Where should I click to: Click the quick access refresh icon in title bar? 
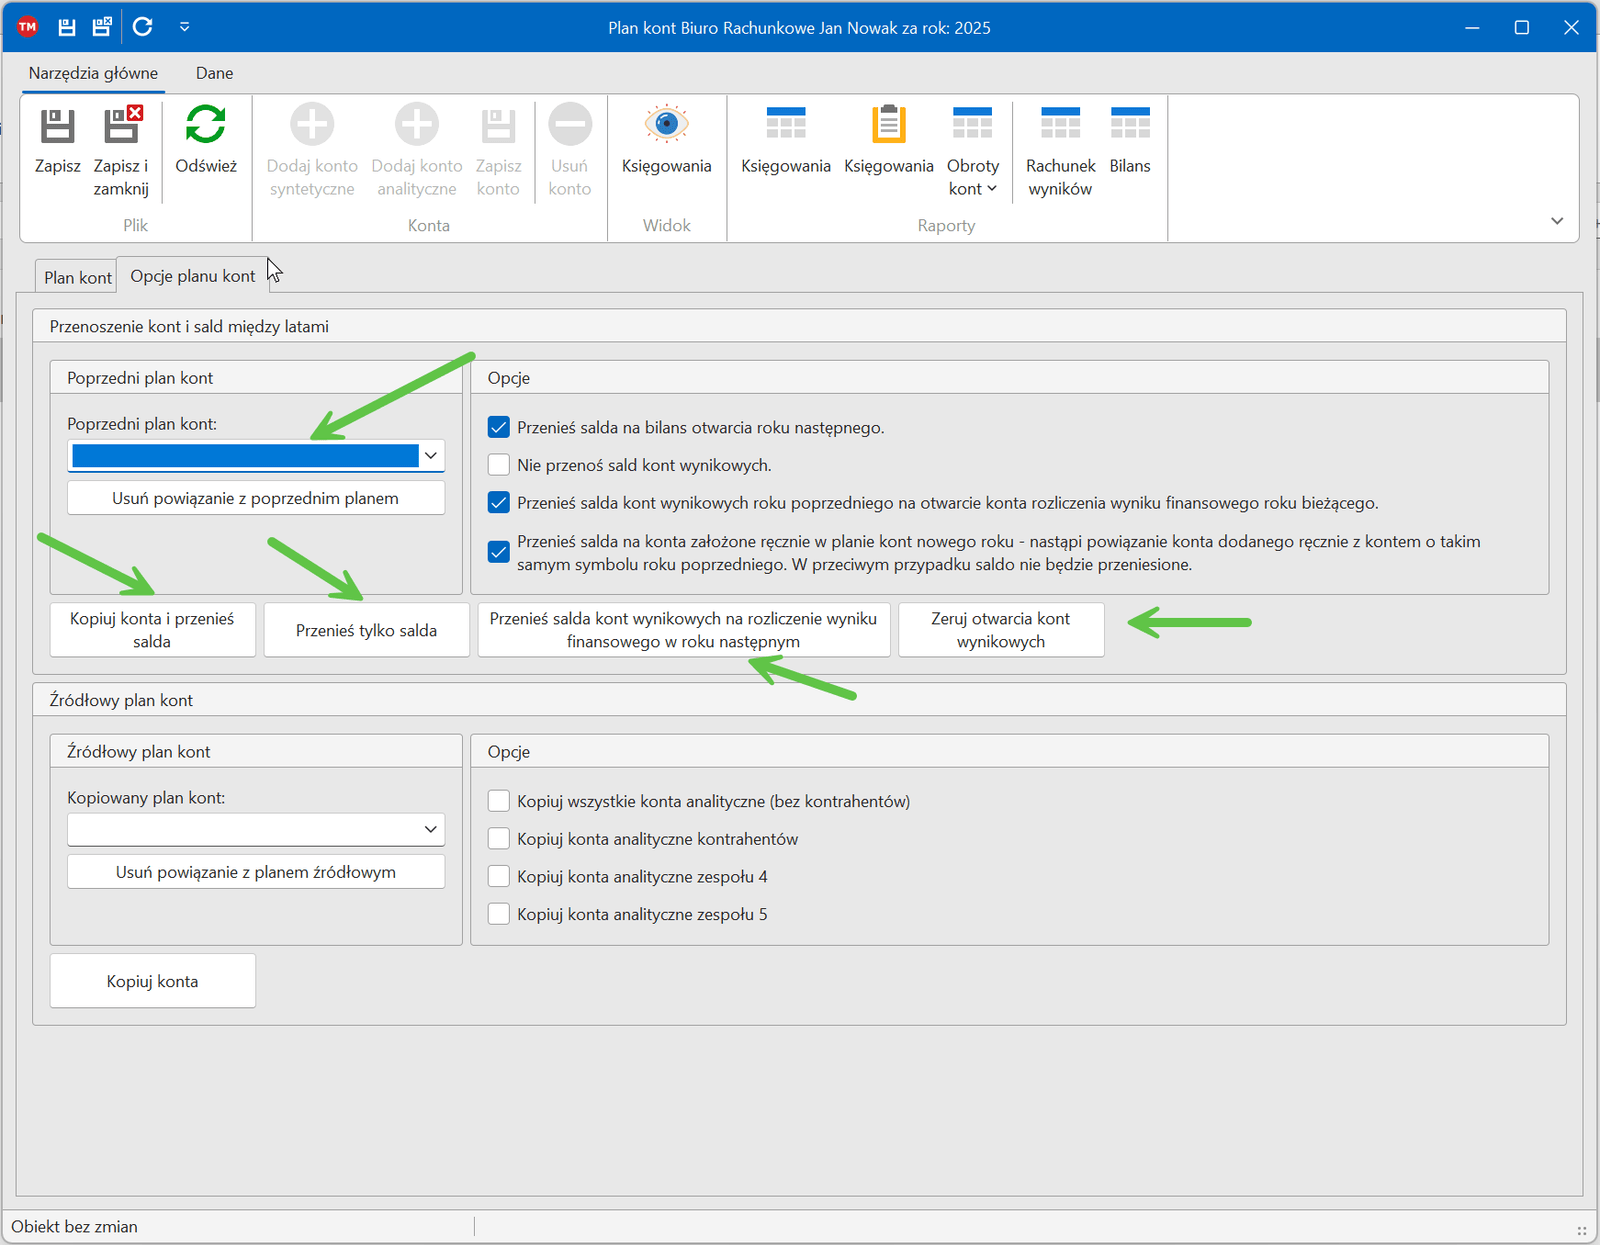coord(142,27)
